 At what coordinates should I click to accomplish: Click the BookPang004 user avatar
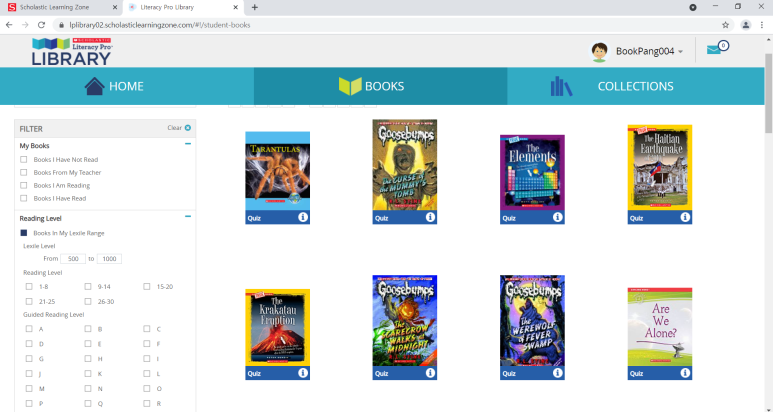point(599,51)
